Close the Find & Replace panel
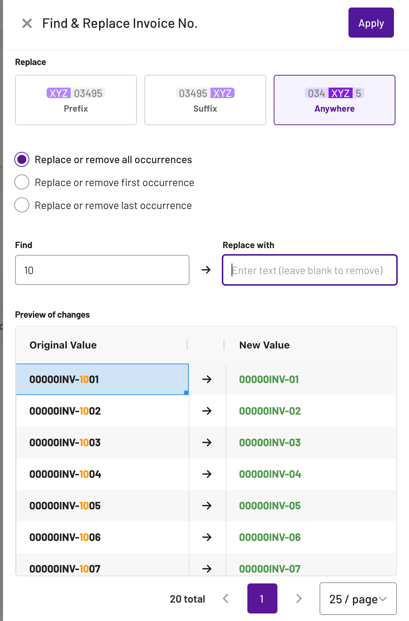The width and height of the screenshot is (409, 621). click(x=27, y=23)
